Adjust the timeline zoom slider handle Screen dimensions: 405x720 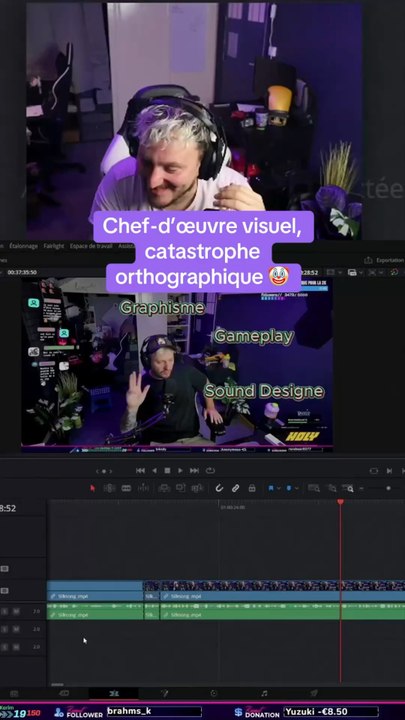point(388,488)
